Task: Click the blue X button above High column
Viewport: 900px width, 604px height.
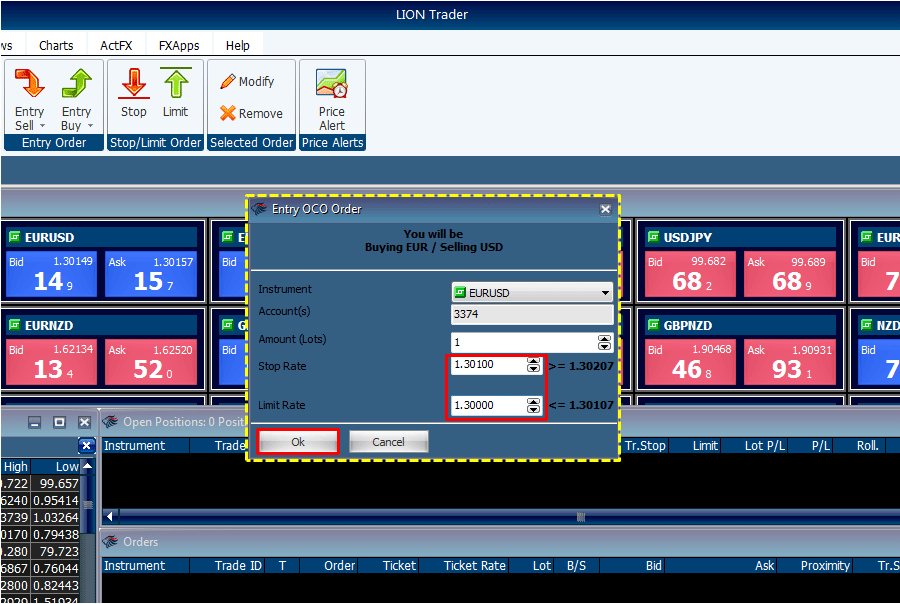Action: pos(86,446)
